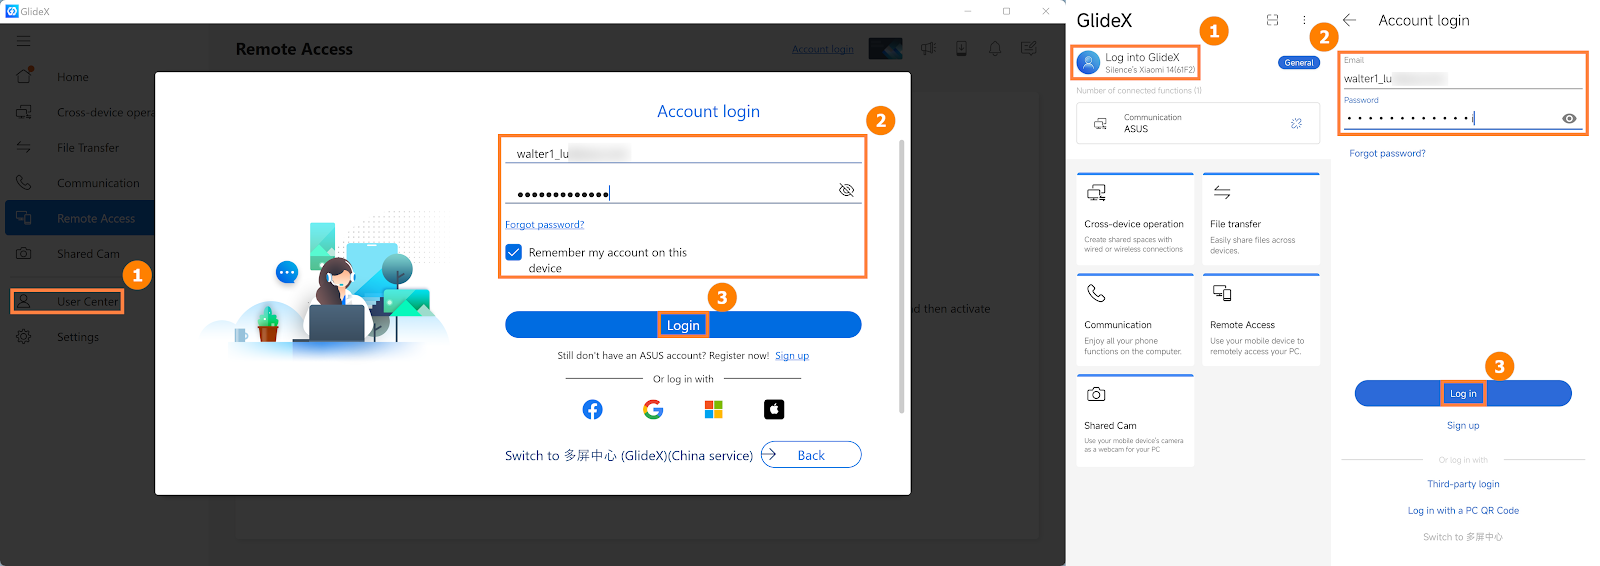Click the profile avatar thumbnail in header
Screen dimensions: 1600x566
click(885, 48)
